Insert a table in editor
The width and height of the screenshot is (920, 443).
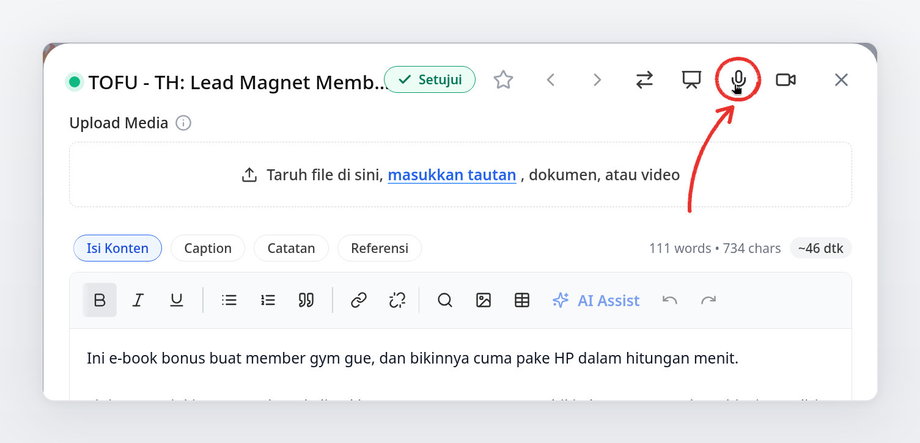(x=522, y=300)
